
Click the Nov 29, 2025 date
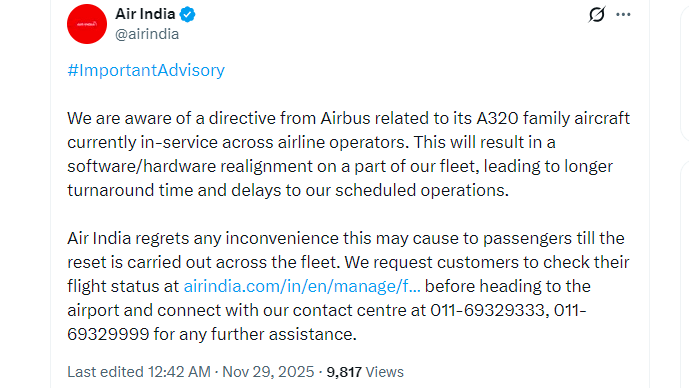click(x=268, y=372)
